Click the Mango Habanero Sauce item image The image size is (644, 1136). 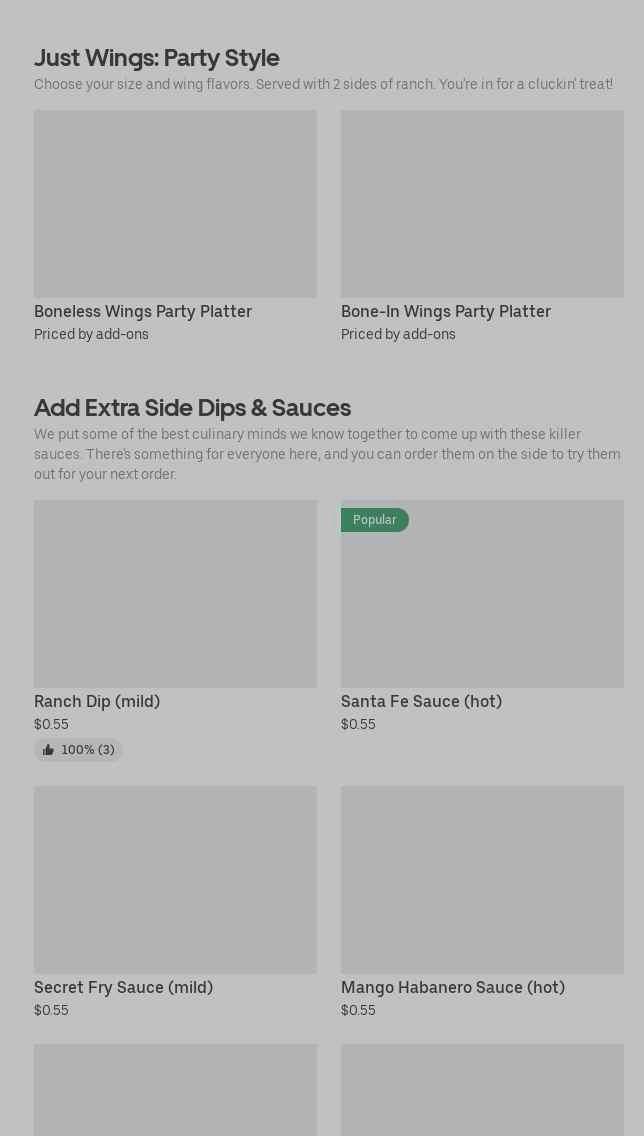pos(482,880)
